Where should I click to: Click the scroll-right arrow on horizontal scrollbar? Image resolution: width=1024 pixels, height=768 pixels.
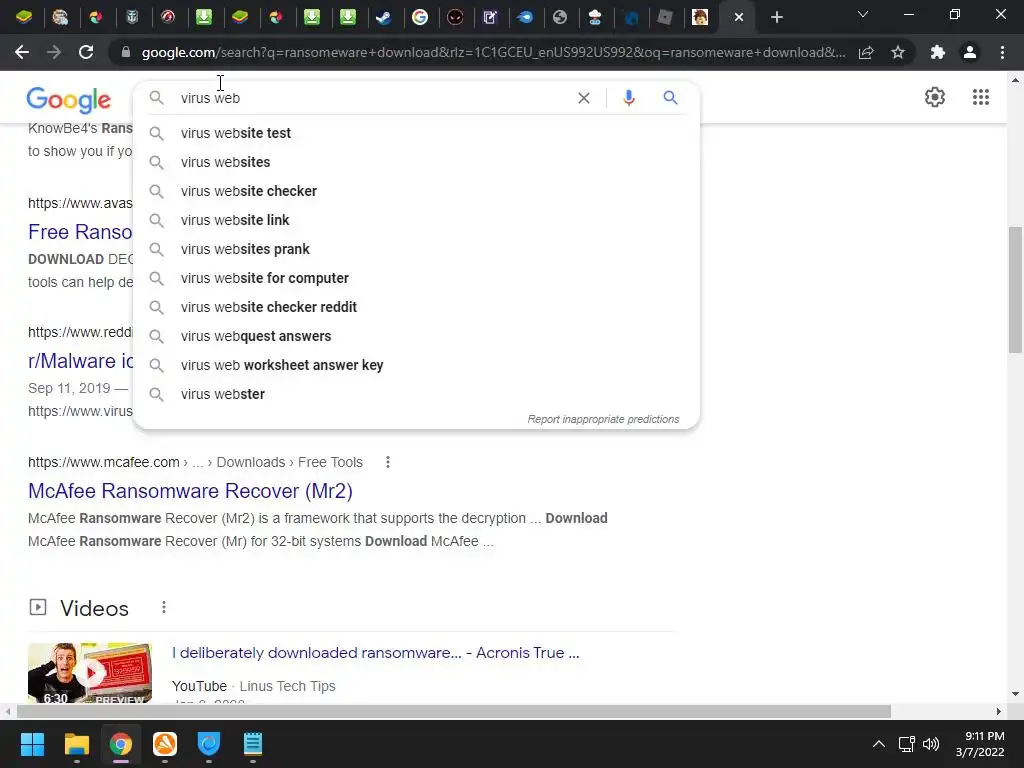999,711
